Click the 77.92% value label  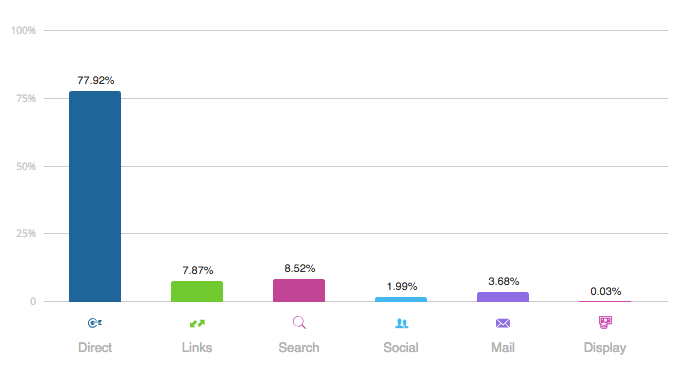point(96,80)
